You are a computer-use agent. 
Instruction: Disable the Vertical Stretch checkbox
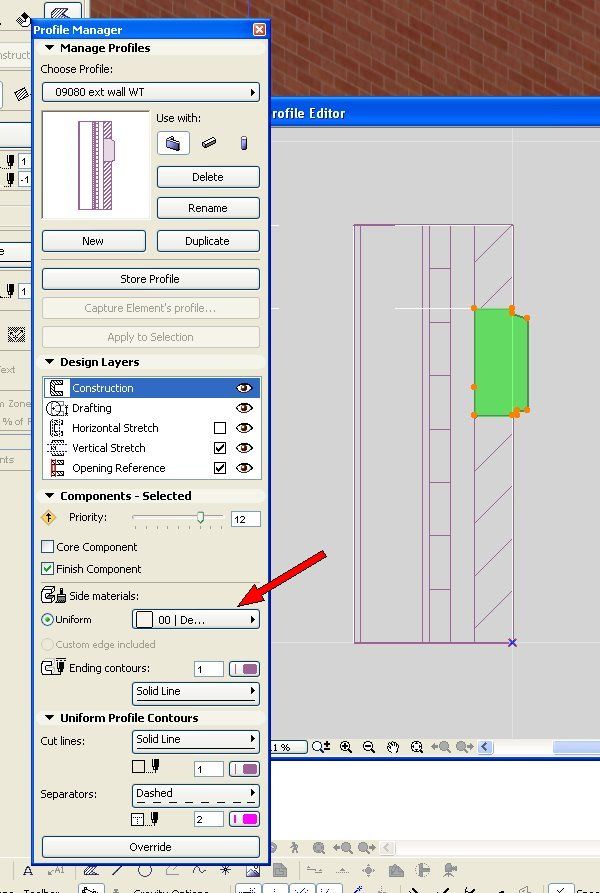pyautogui.click(x=220, y=448)
